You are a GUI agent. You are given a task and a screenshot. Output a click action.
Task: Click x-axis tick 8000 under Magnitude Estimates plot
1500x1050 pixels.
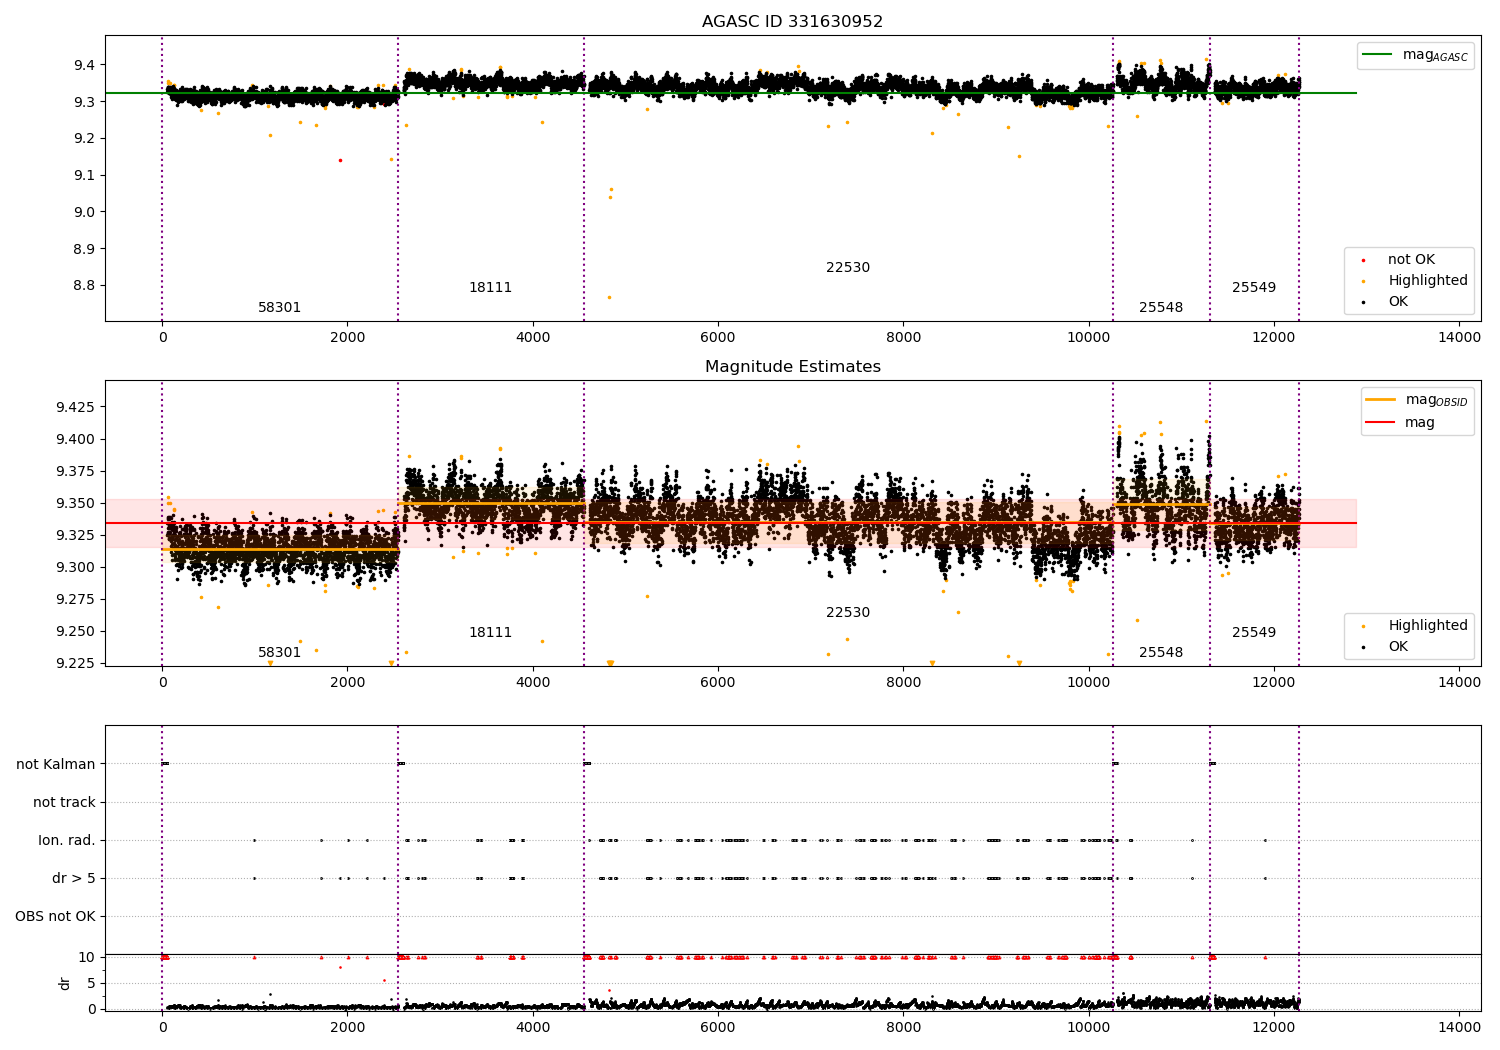pyautogui.click(x=903, y=683)
